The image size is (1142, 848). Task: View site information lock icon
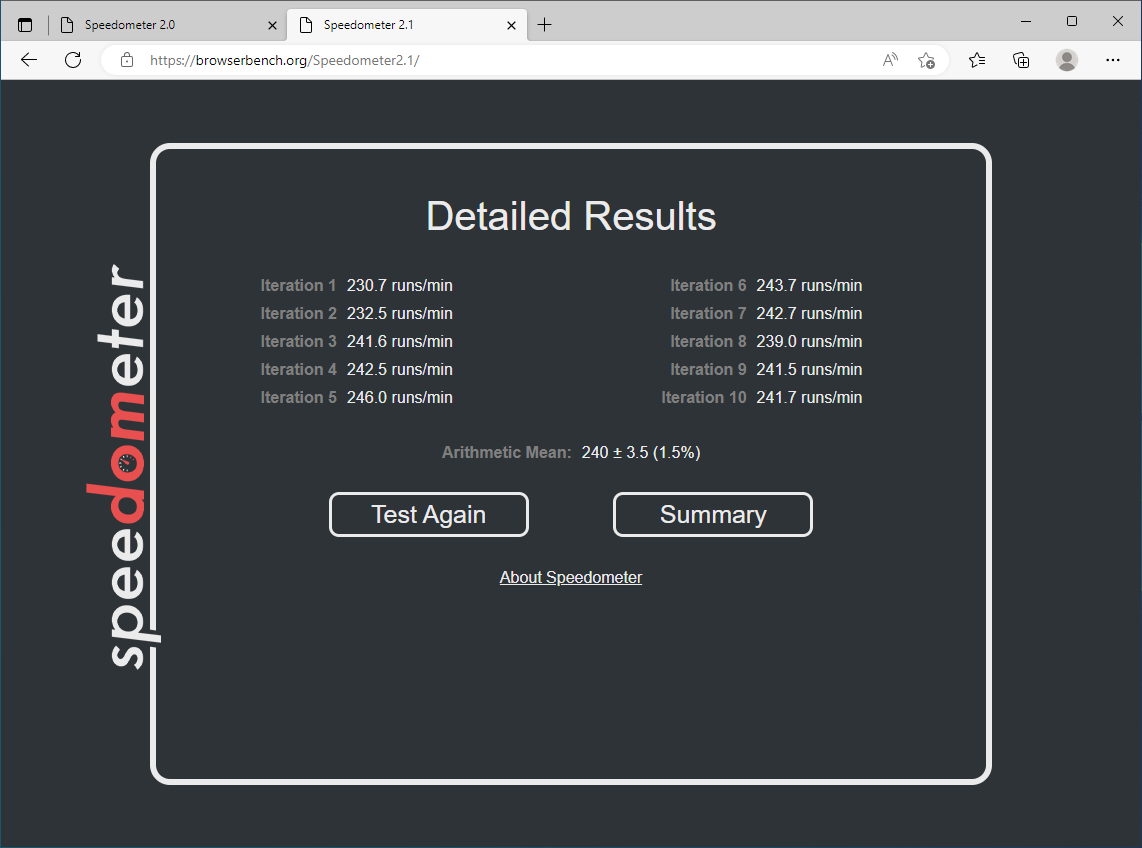point(127,60)
